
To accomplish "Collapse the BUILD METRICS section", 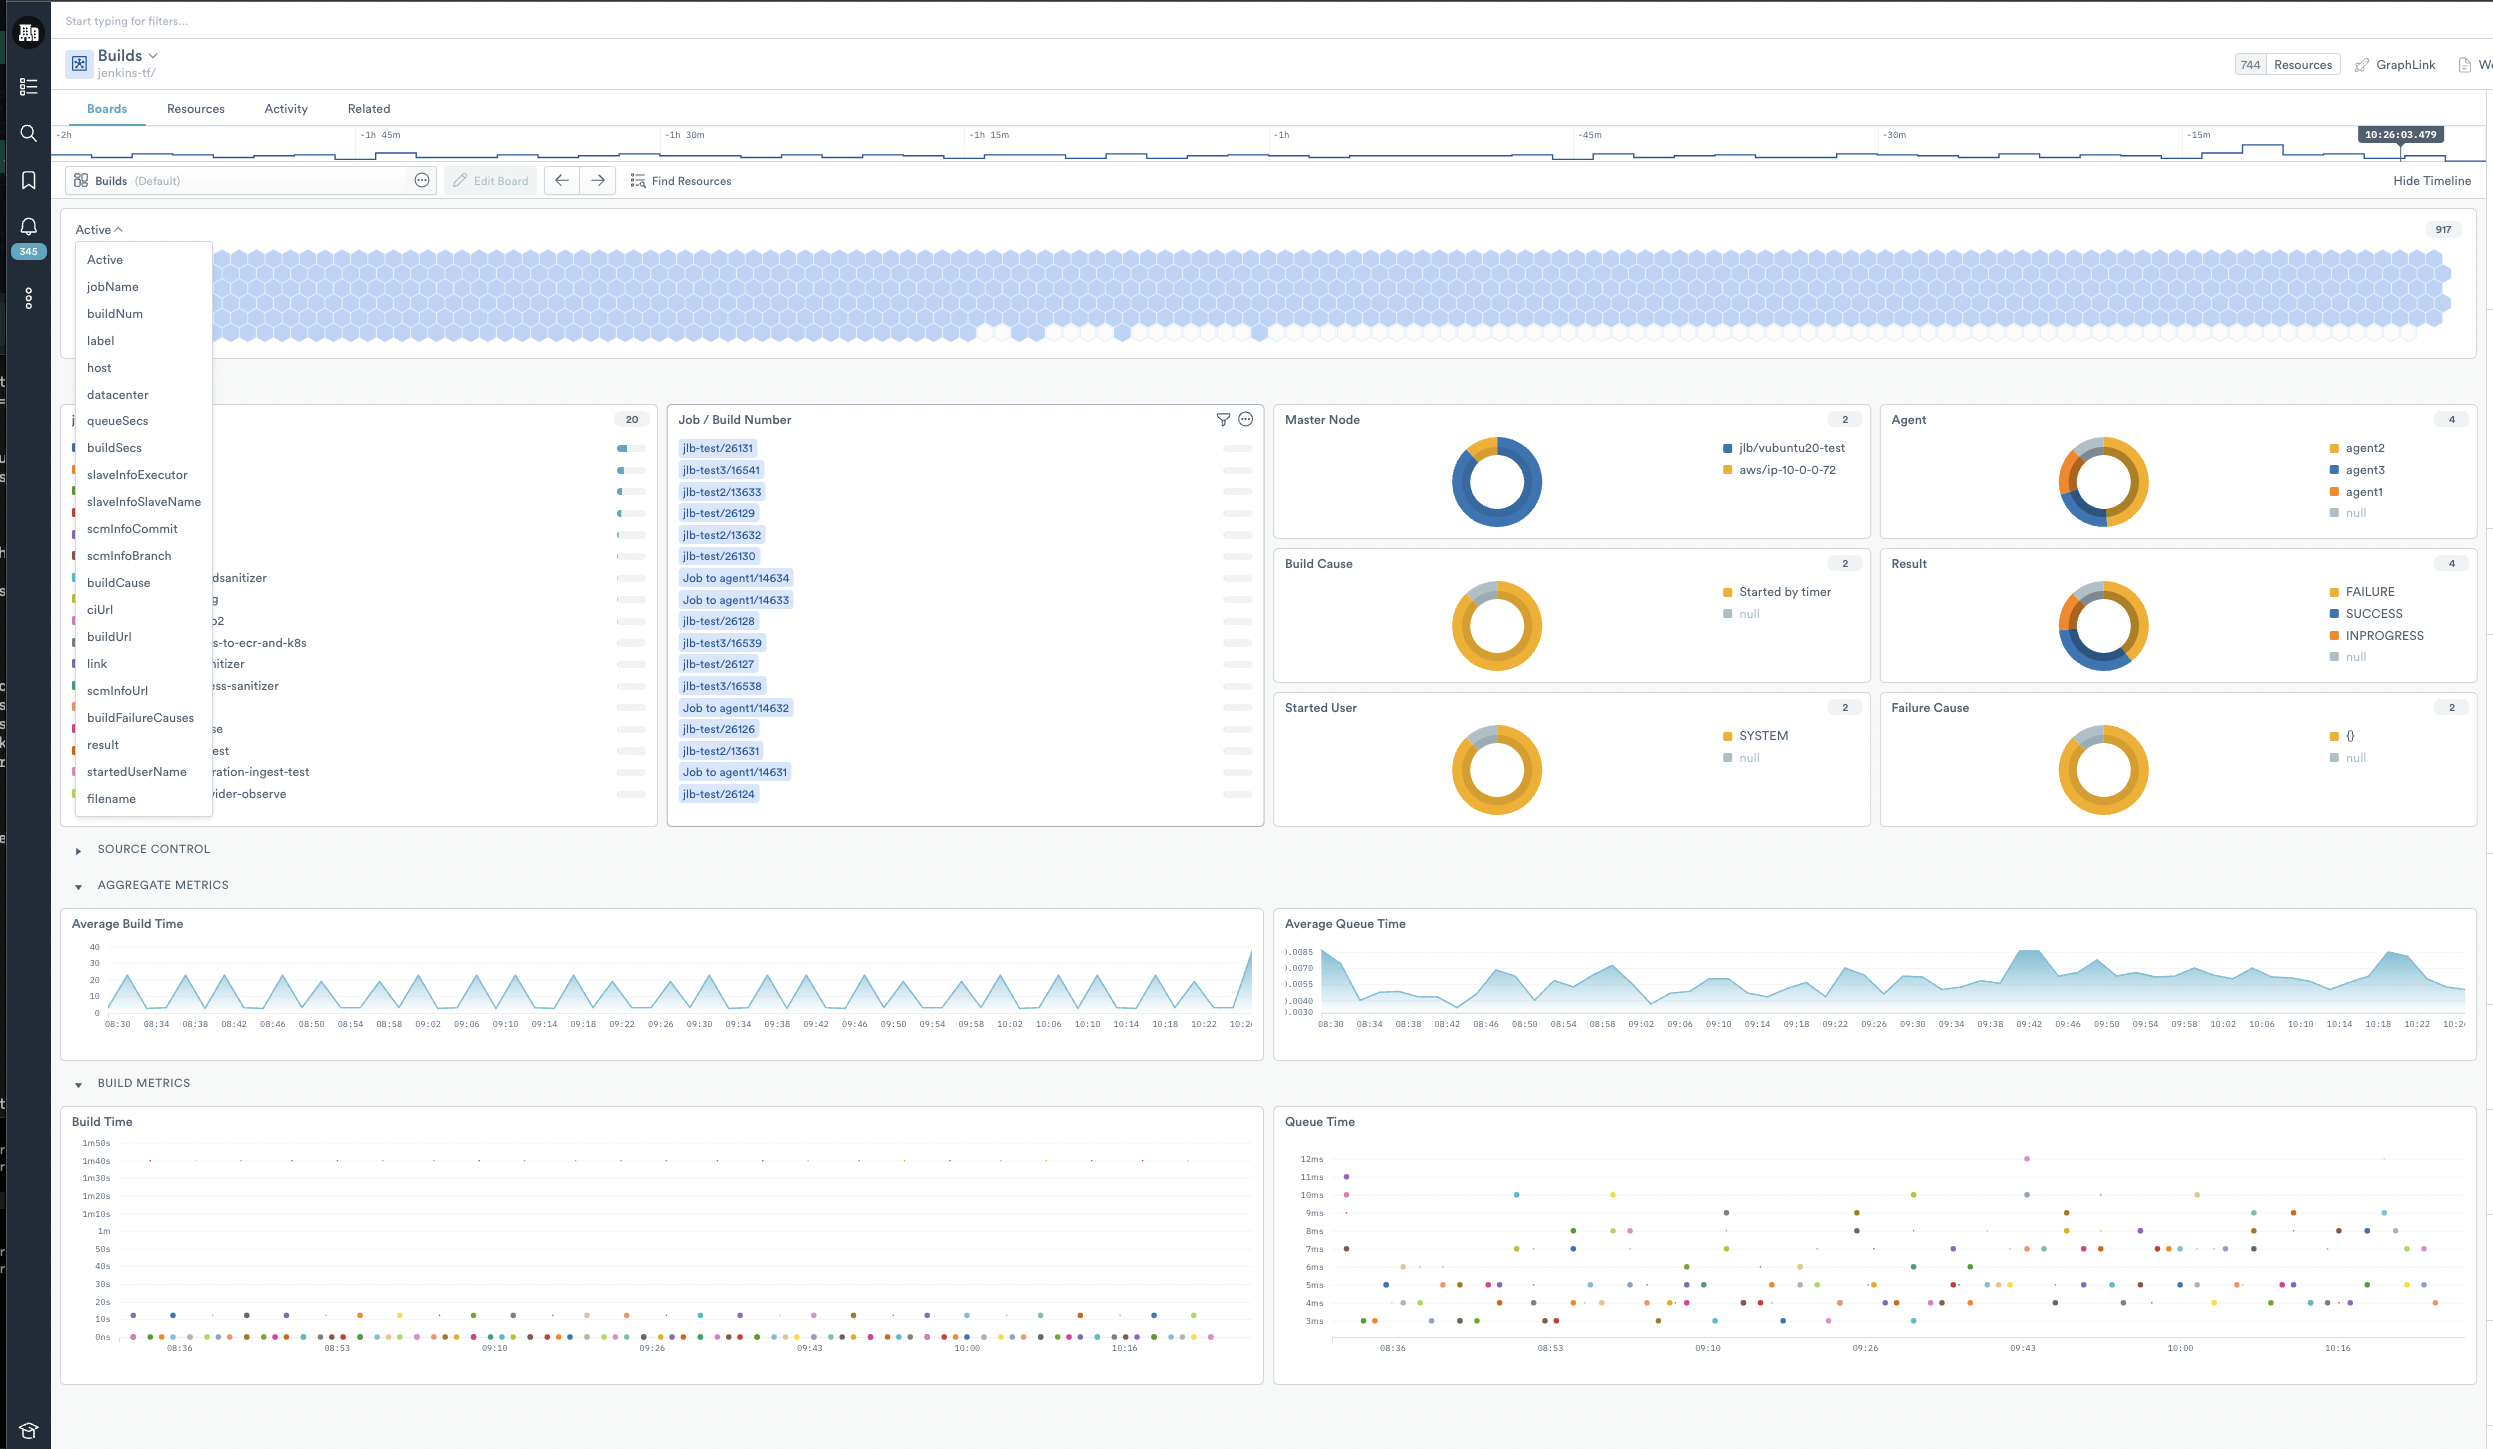I will (x=78, y=1085).
